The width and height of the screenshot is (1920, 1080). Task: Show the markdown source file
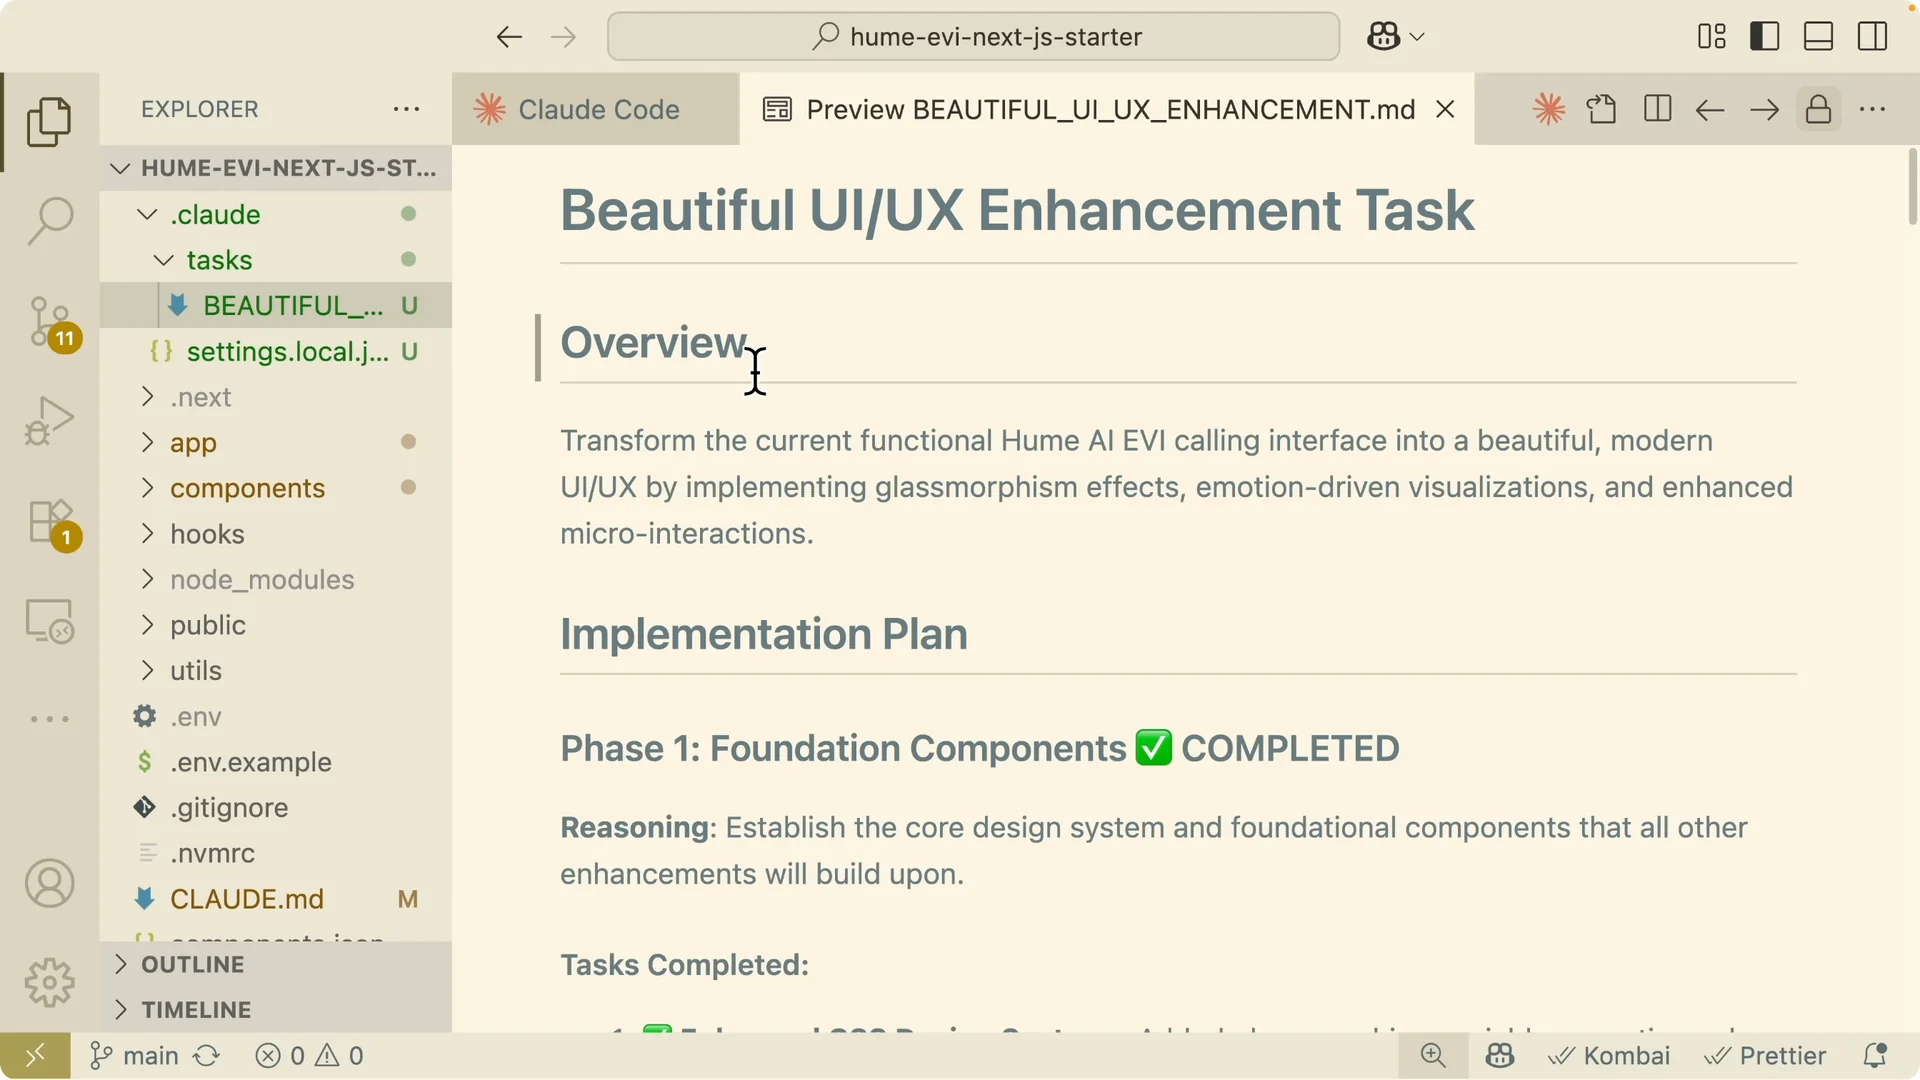1602,109
